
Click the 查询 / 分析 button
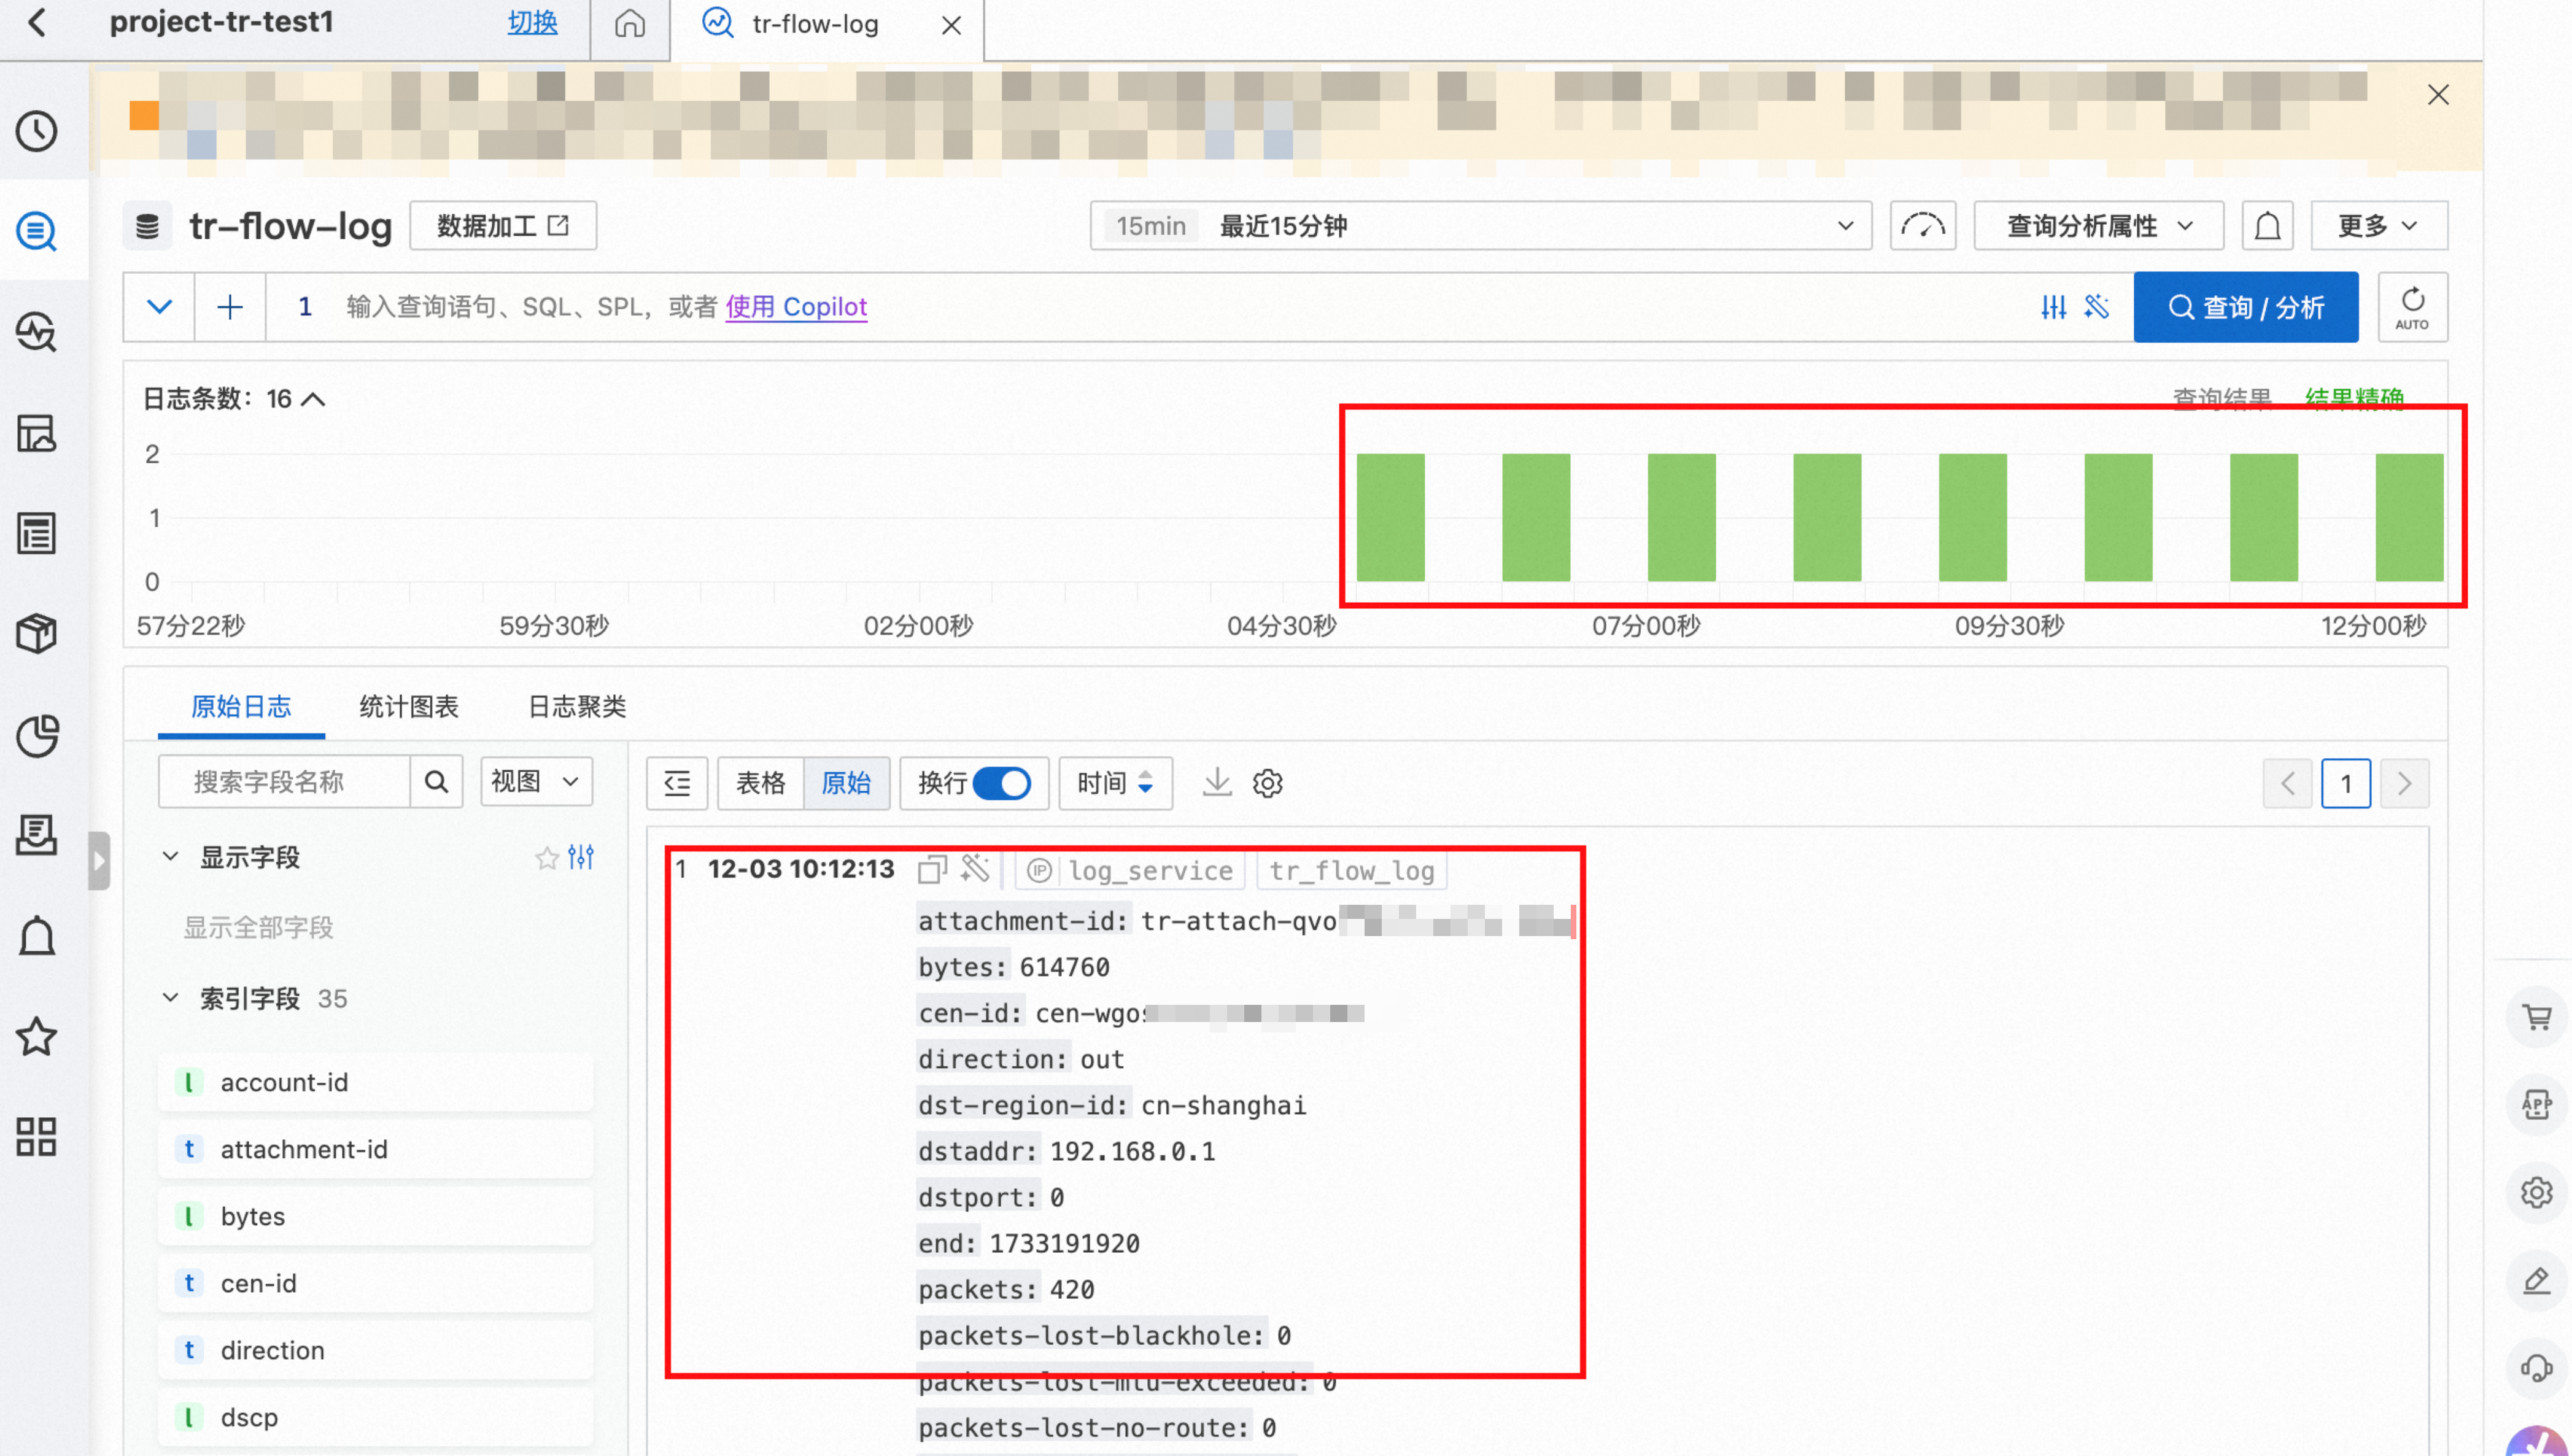point(2245,307)
